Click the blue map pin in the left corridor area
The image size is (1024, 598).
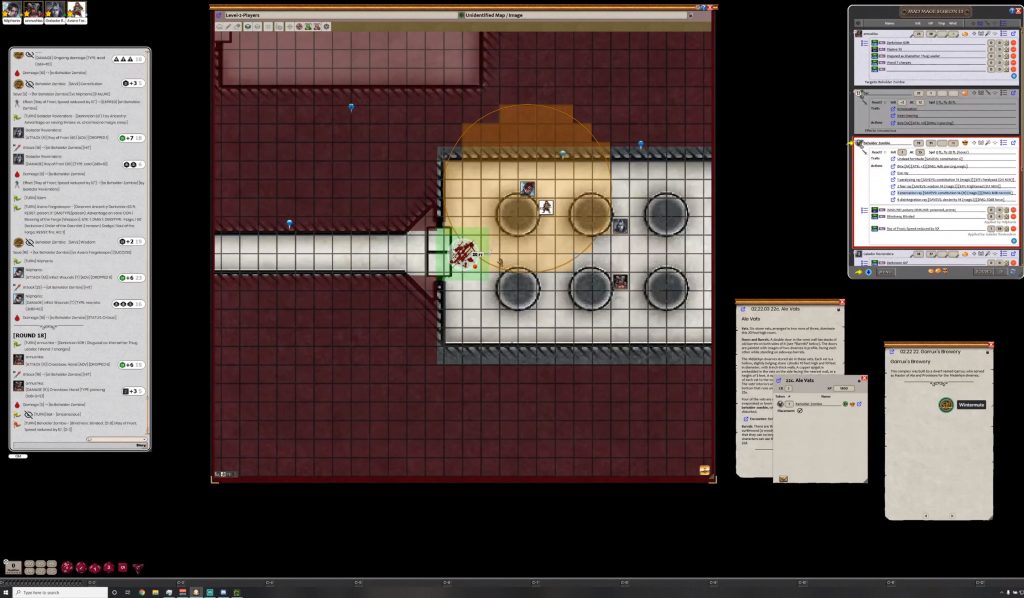click(289, 224)
